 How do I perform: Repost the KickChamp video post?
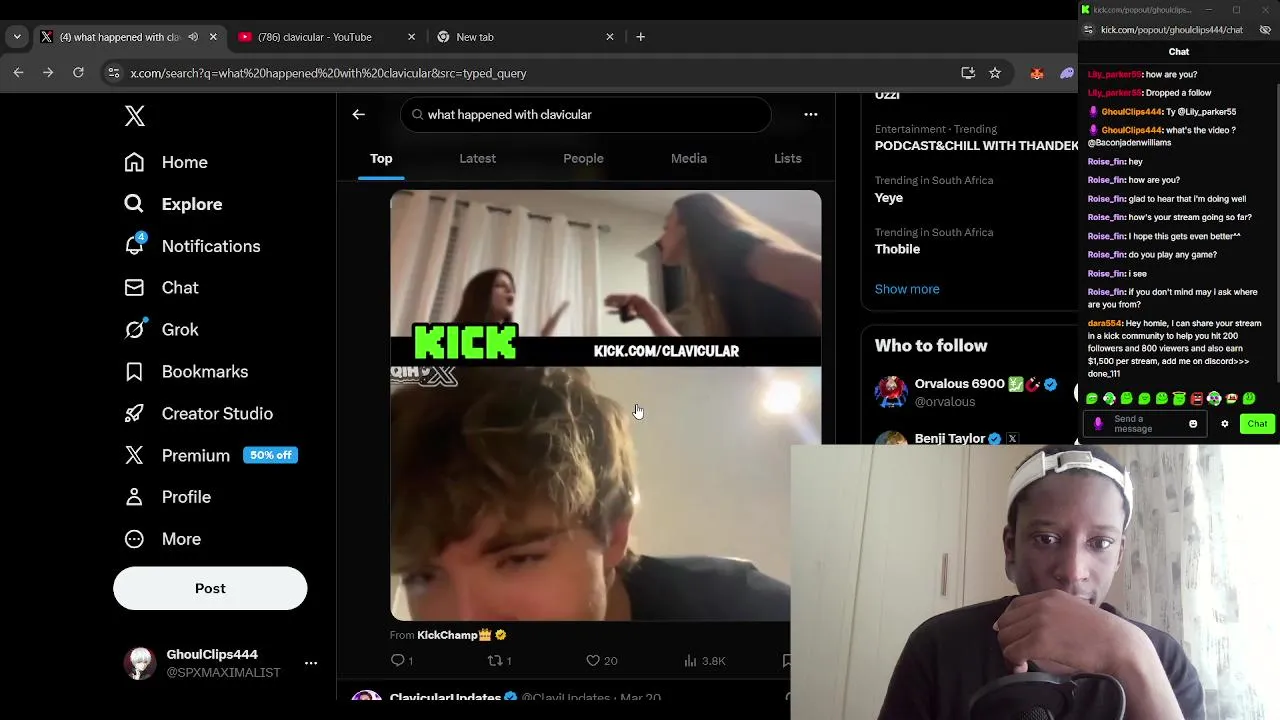click(499, 660)
